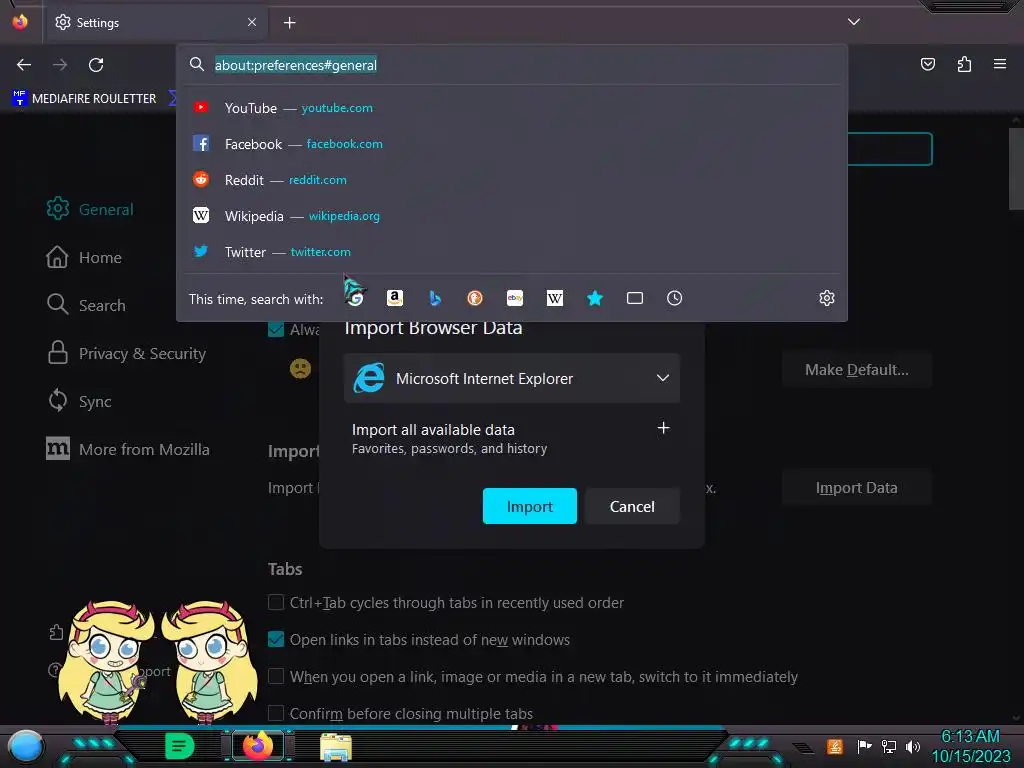The image size is (1024, 768).
Task: Click the Start orb button
Action: (26, 747)
